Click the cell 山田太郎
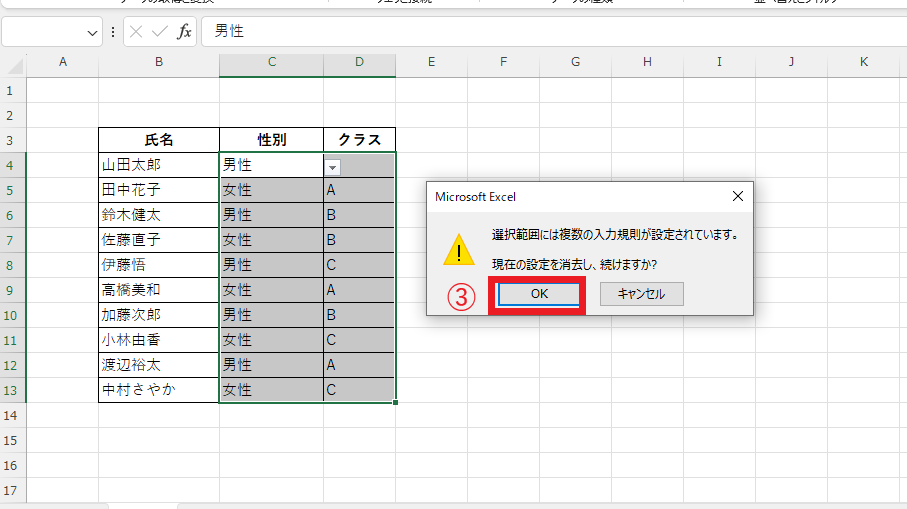This screenshot has height=509, width=907. 159,165
